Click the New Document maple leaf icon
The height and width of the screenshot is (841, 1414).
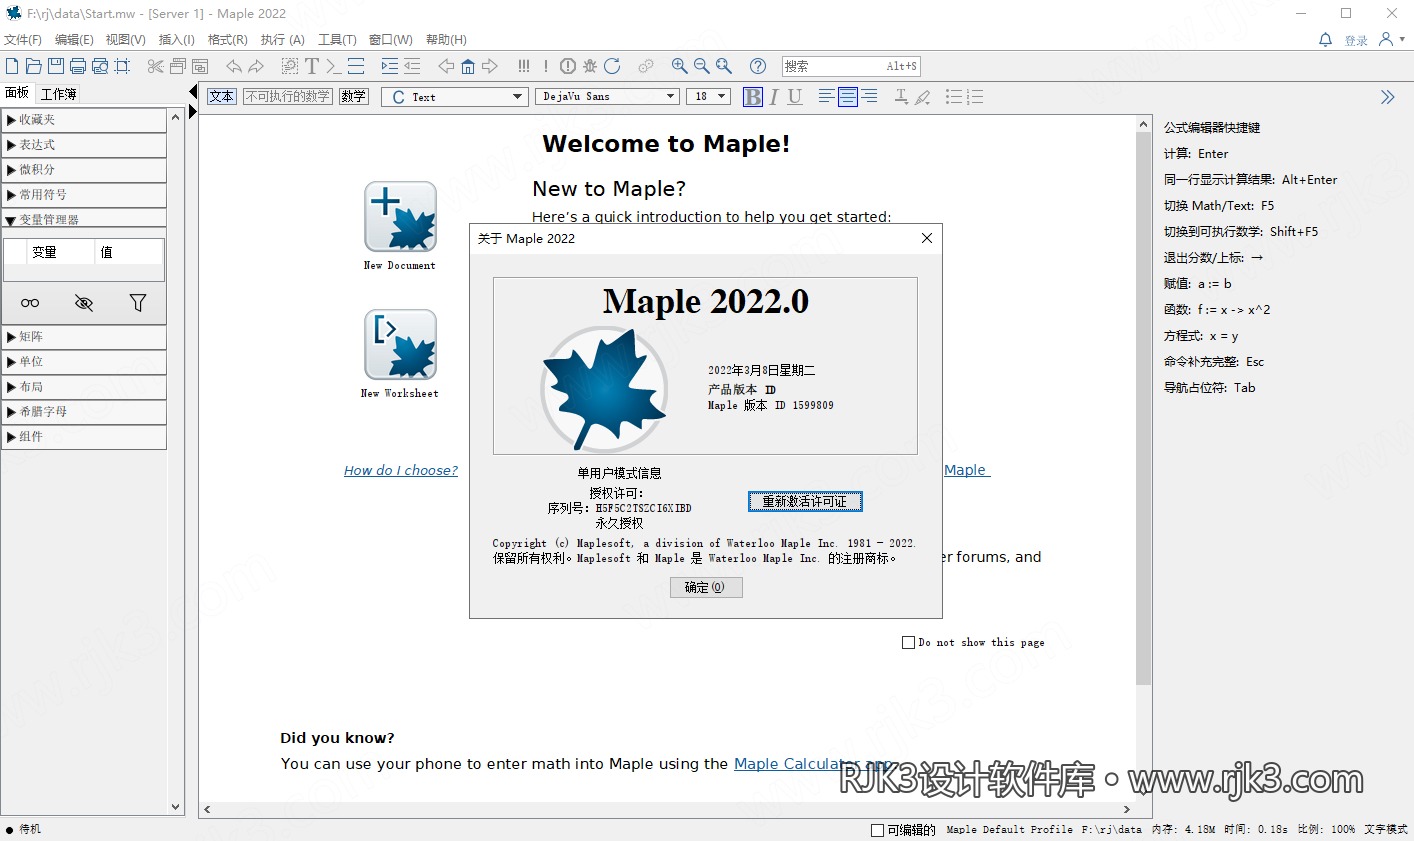point(400,216)
